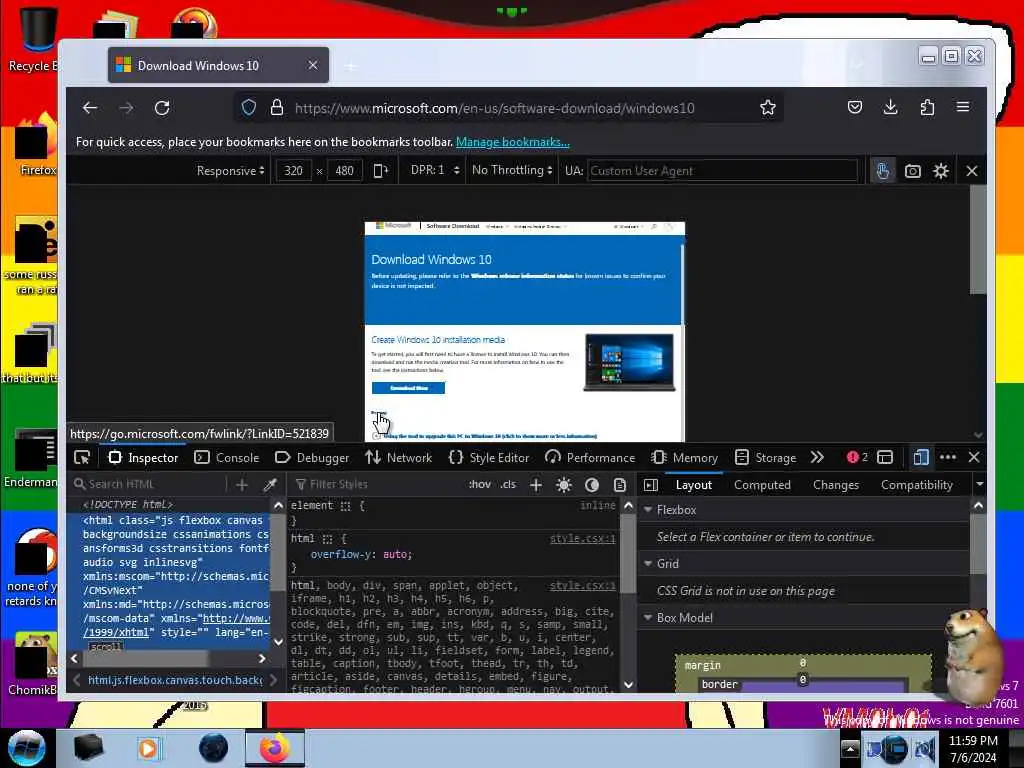Open the Firefox hamburger menu

click(963, 107)
